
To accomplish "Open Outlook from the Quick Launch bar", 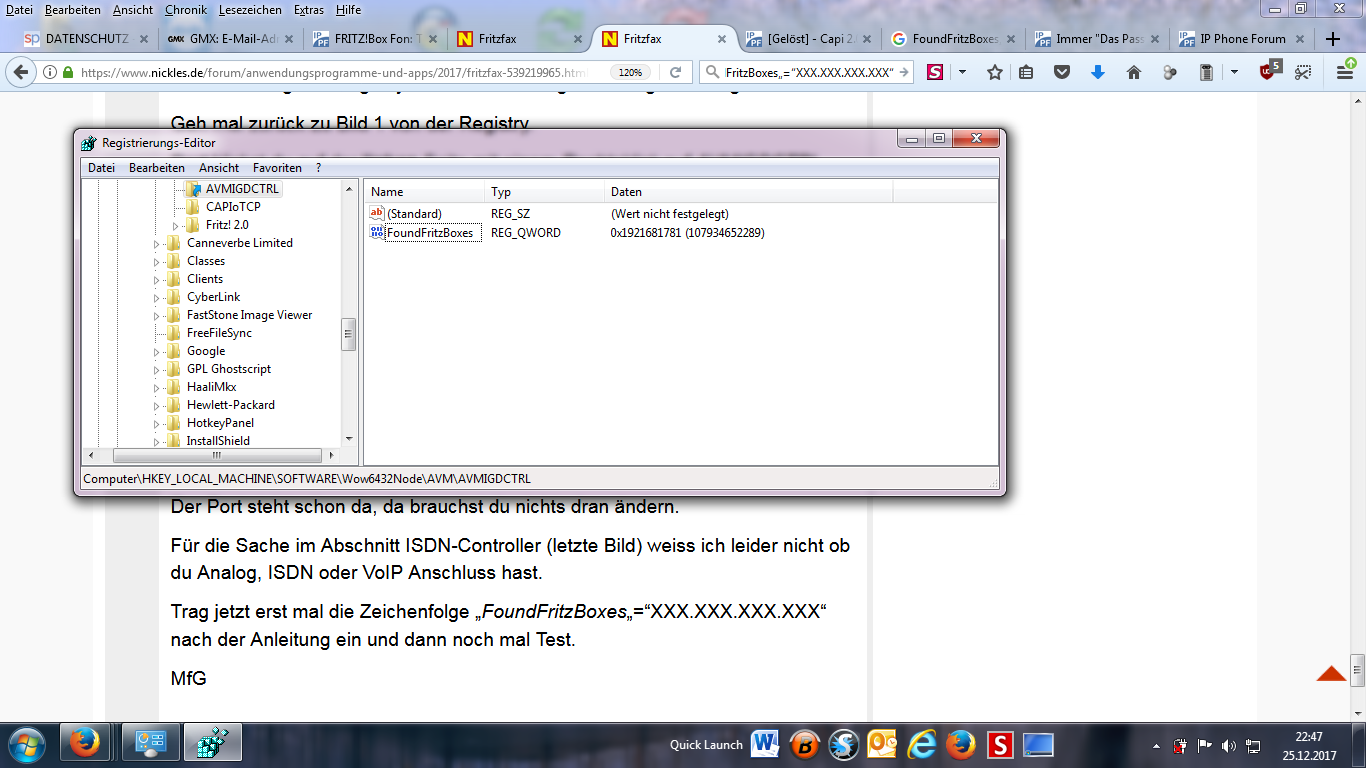I will 883,744.
